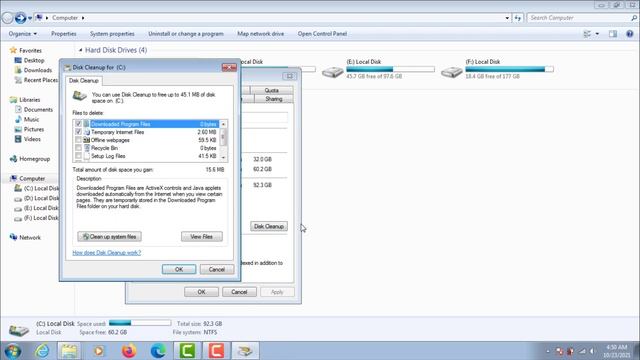Uncheck the Downloaded Program Files checkbox
This screenshot has height=360, width=640.
pyautogui.click(x=78, y=124)
